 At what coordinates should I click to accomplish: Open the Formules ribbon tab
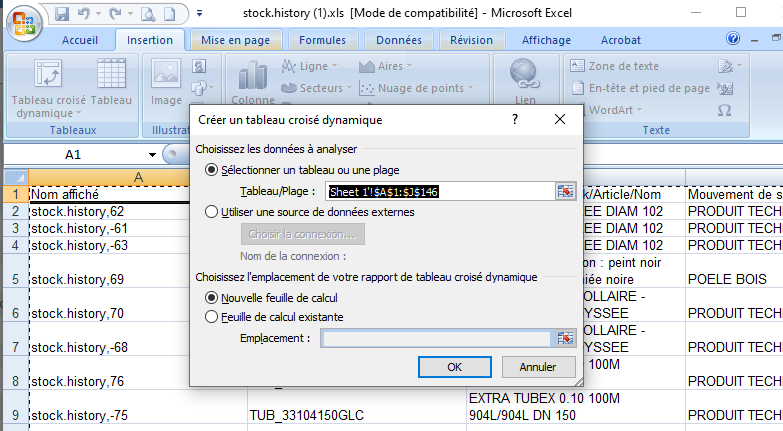(322, 40)
